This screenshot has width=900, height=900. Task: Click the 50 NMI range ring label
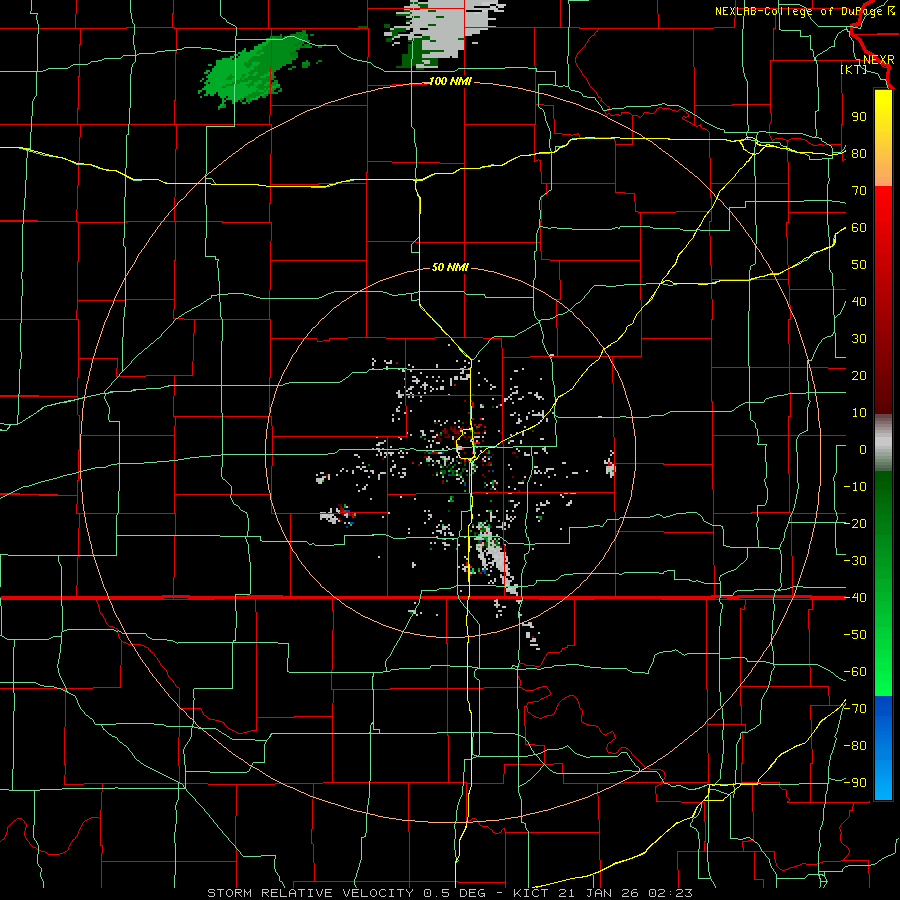tap(450, 267)
